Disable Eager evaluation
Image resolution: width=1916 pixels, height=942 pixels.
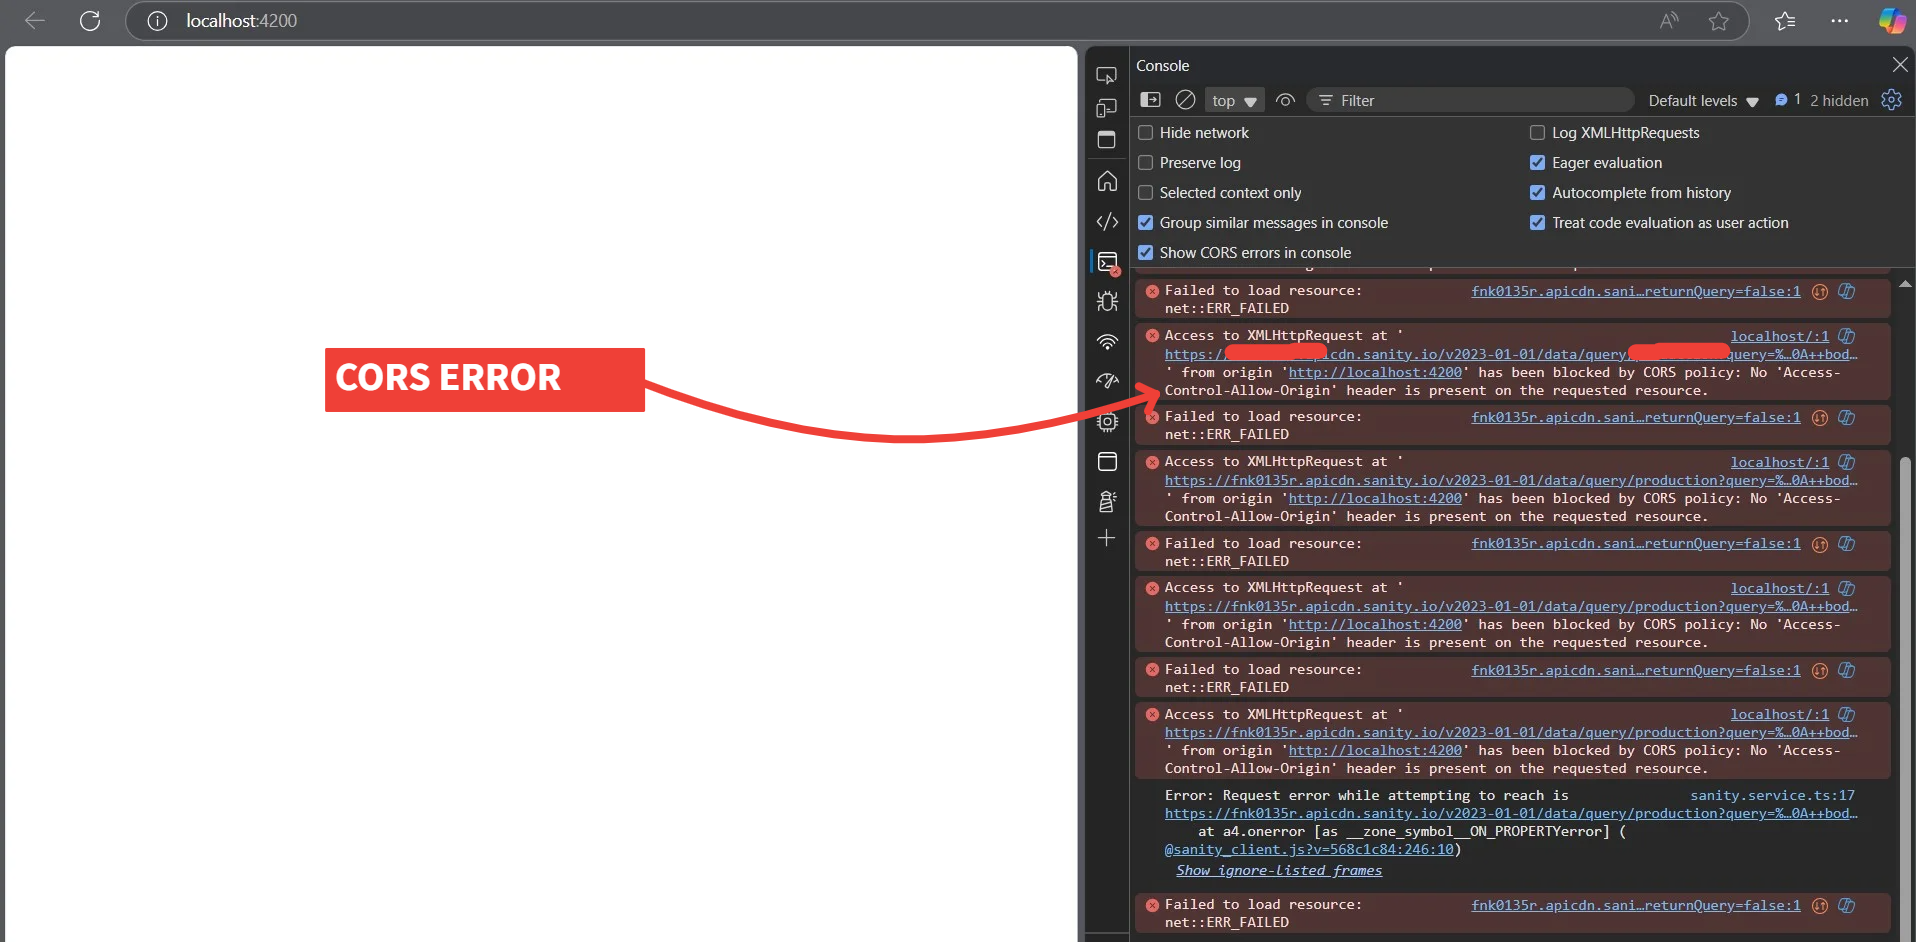(x=1538, y=162)
